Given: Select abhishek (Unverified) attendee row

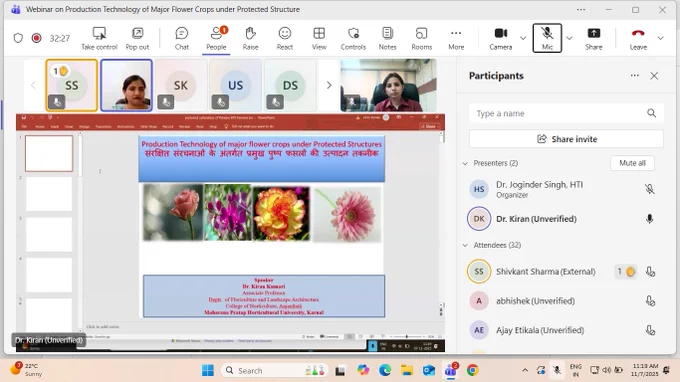Looking at the screenshot, I should pos(564,301).
